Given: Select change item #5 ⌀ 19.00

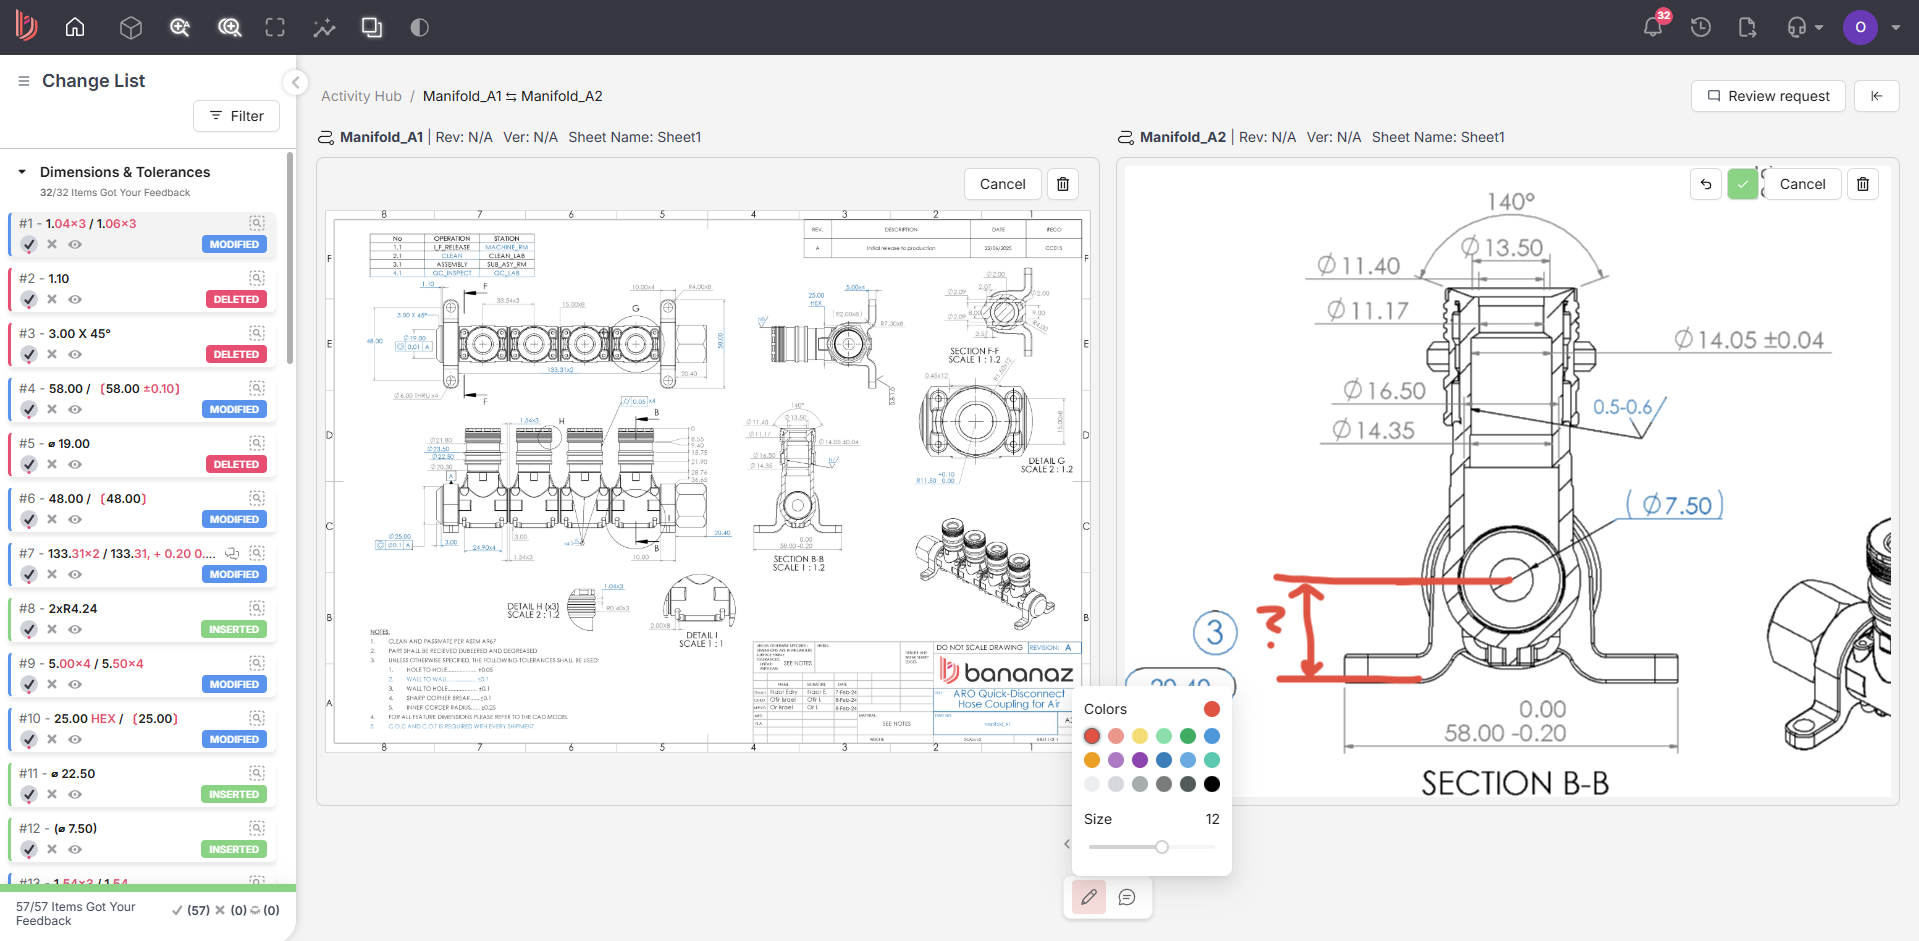Looking at the screenshot, I should coord(141,453).
